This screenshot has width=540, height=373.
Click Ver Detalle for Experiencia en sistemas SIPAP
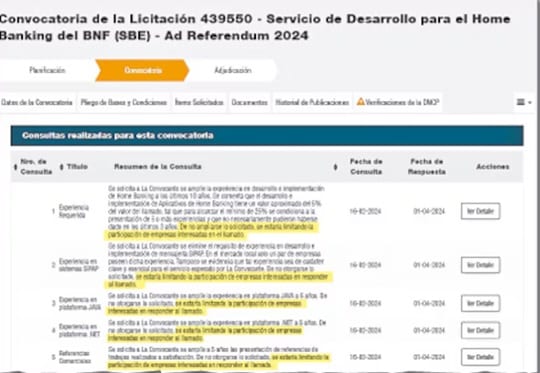tap(480, 265)
